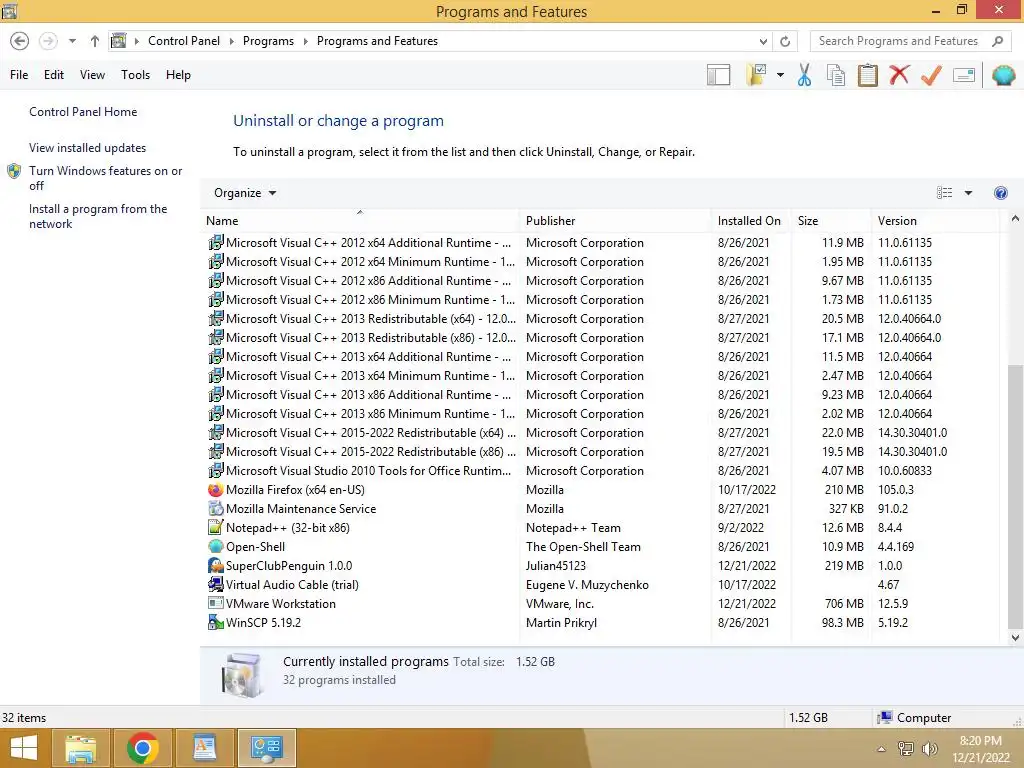Select the WinSCP 5.19.2 entry
This screenshot has width=1024, height=768.
pyautogui.click(x=601, y=623)
